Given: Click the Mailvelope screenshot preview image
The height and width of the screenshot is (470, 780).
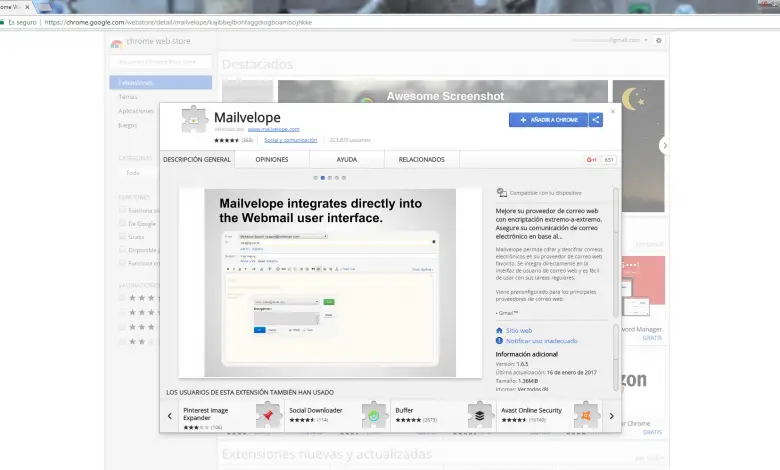Looking at the screenshot, I should pos(330,282).
